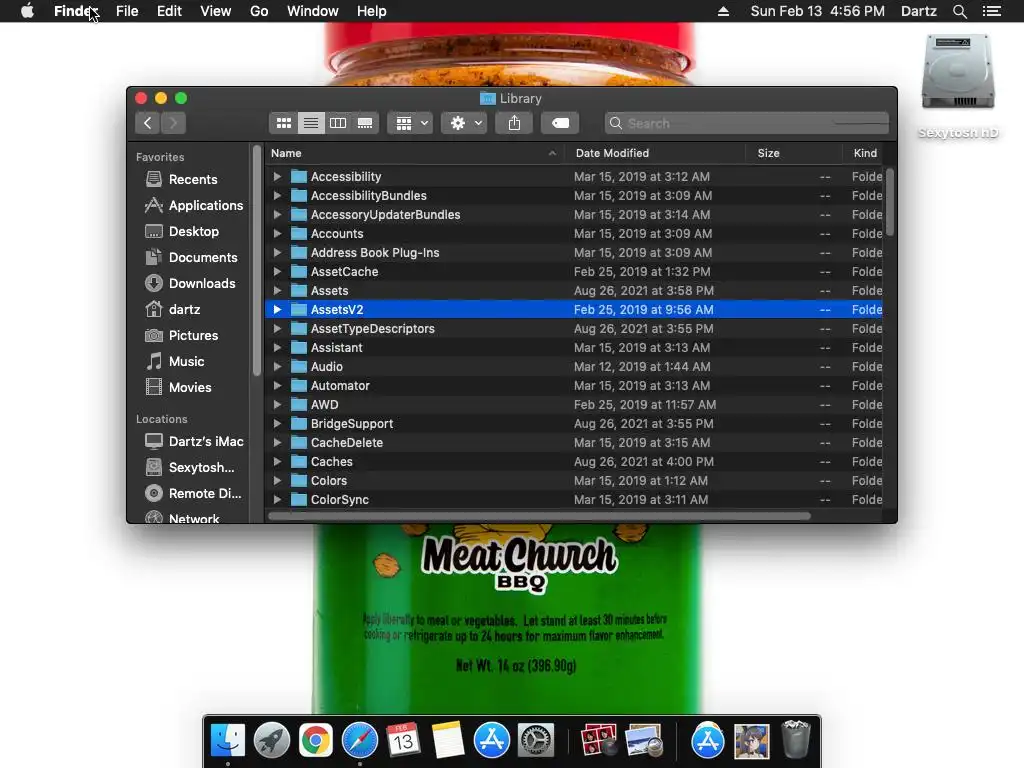Expand the ColorSync folder

(277, 500)
